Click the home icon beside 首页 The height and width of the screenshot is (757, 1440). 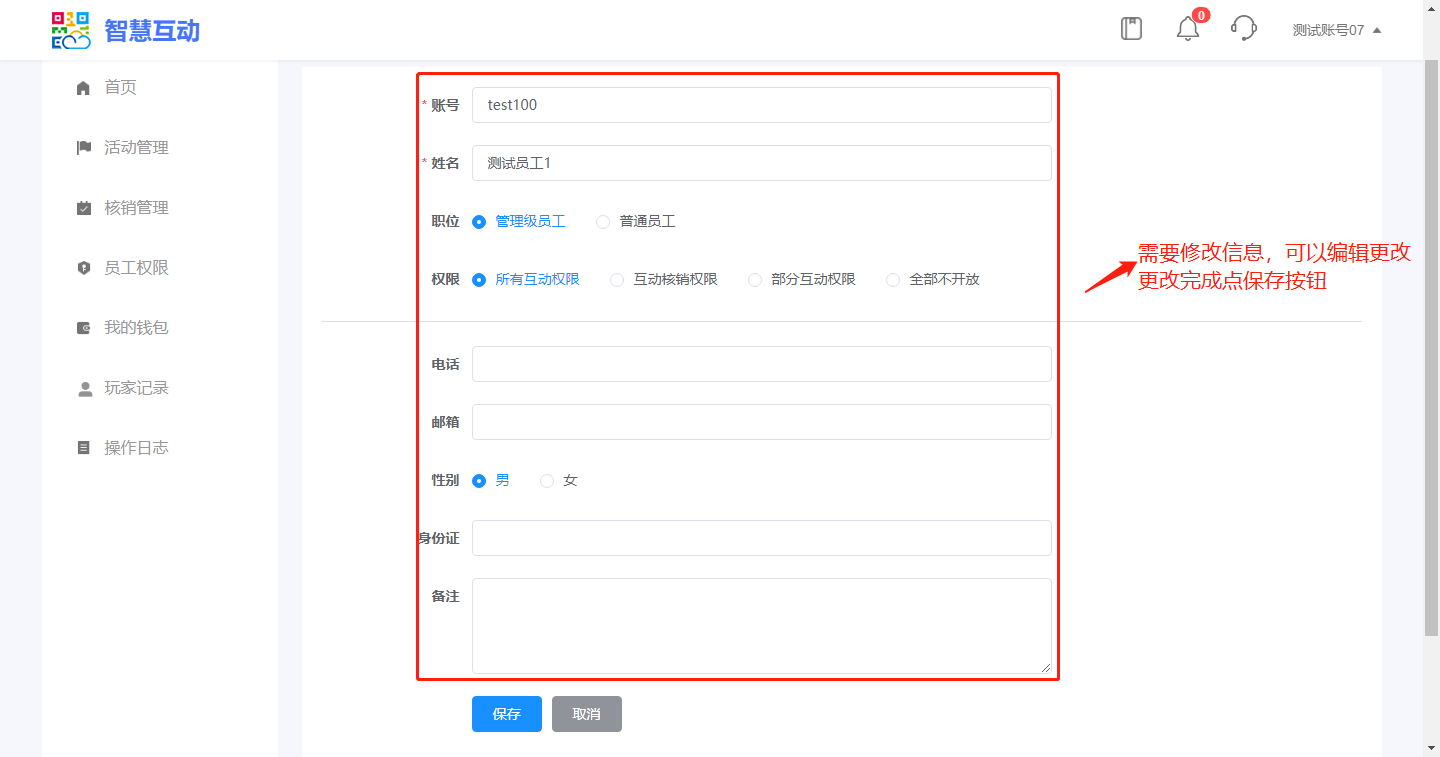pos(84,88)
